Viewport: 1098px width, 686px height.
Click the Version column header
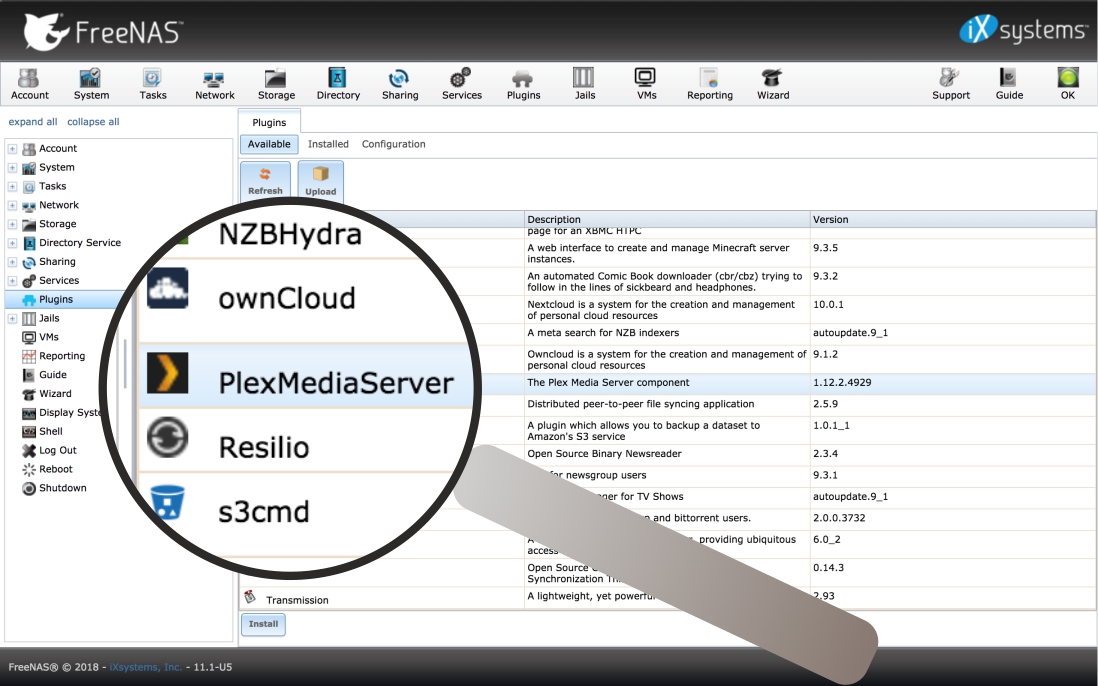953,219
